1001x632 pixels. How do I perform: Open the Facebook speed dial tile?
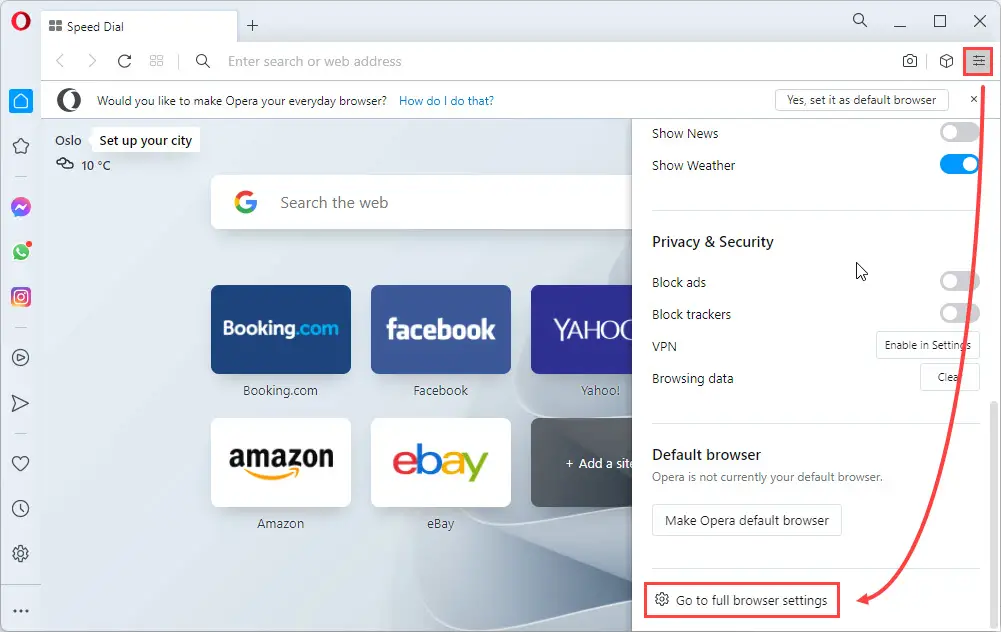[x=440, y=329]
